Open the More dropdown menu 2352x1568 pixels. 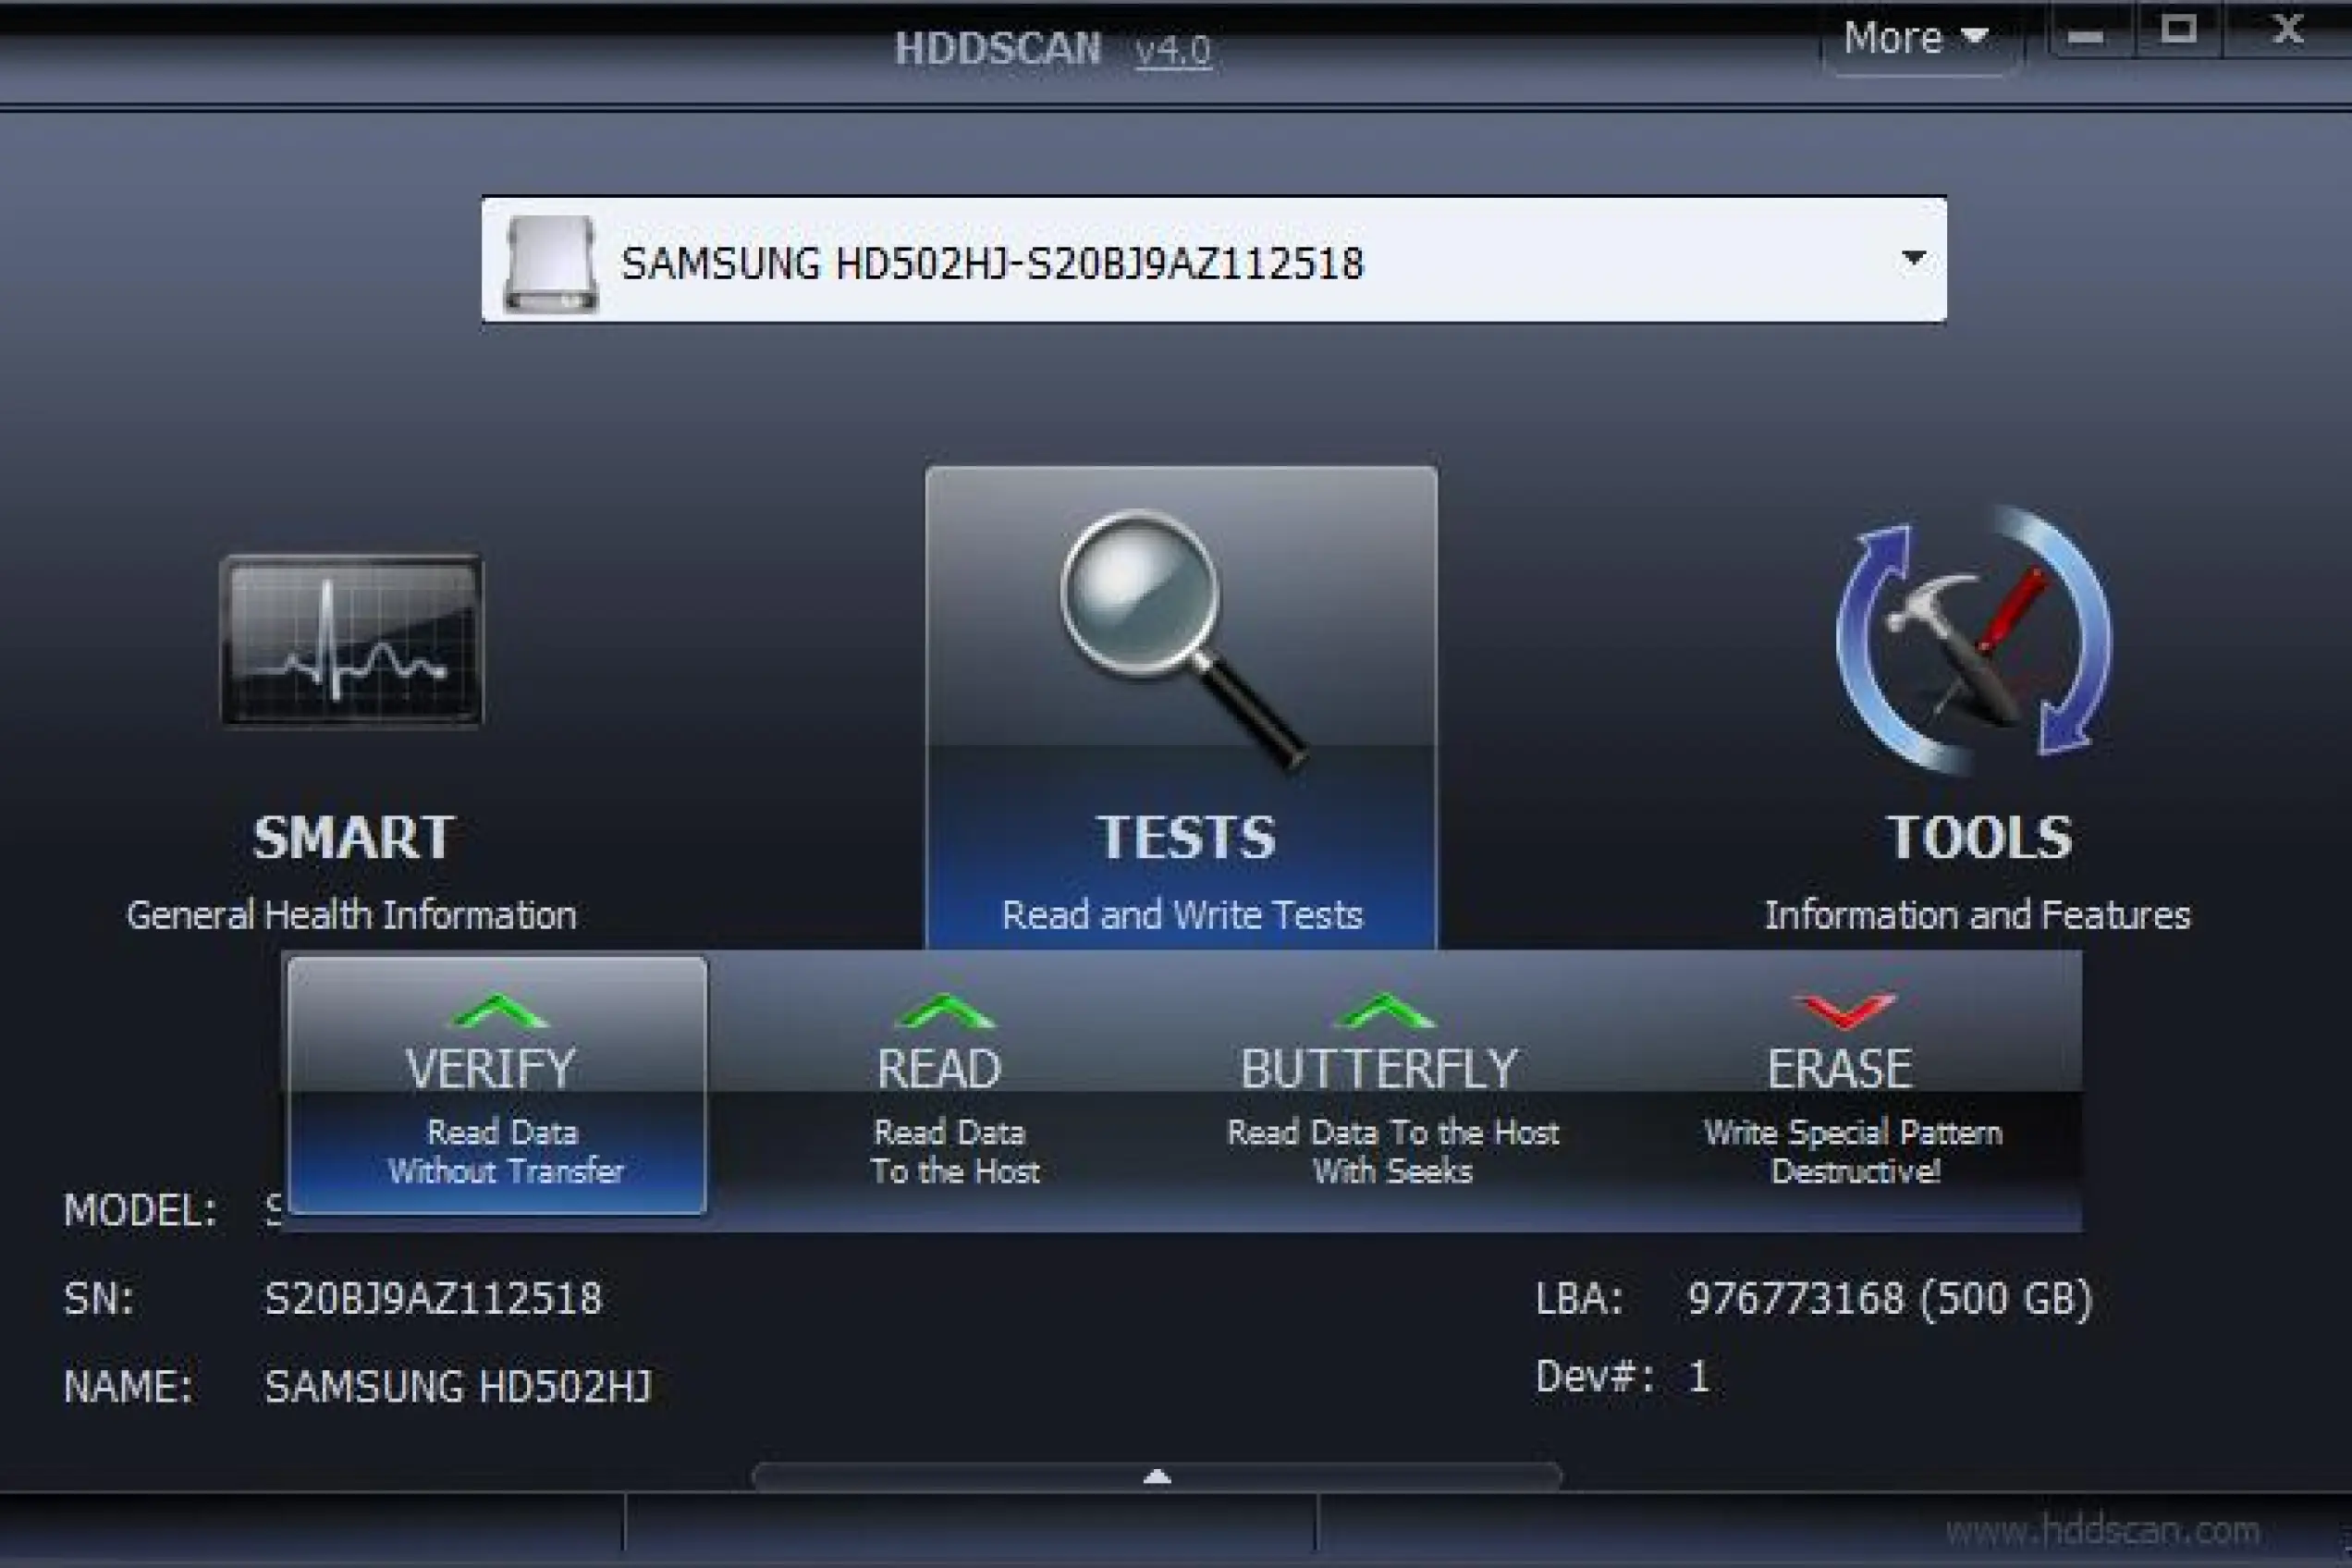coord(1914,38)
